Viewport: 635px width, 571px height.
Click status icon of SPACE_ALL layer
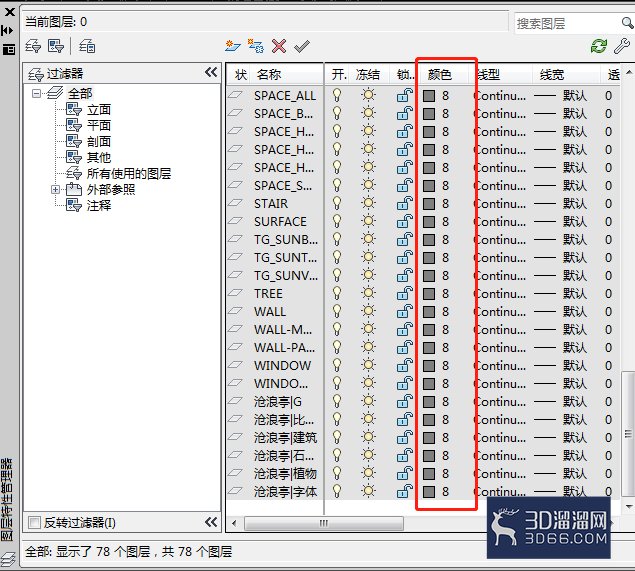(235, 96)
